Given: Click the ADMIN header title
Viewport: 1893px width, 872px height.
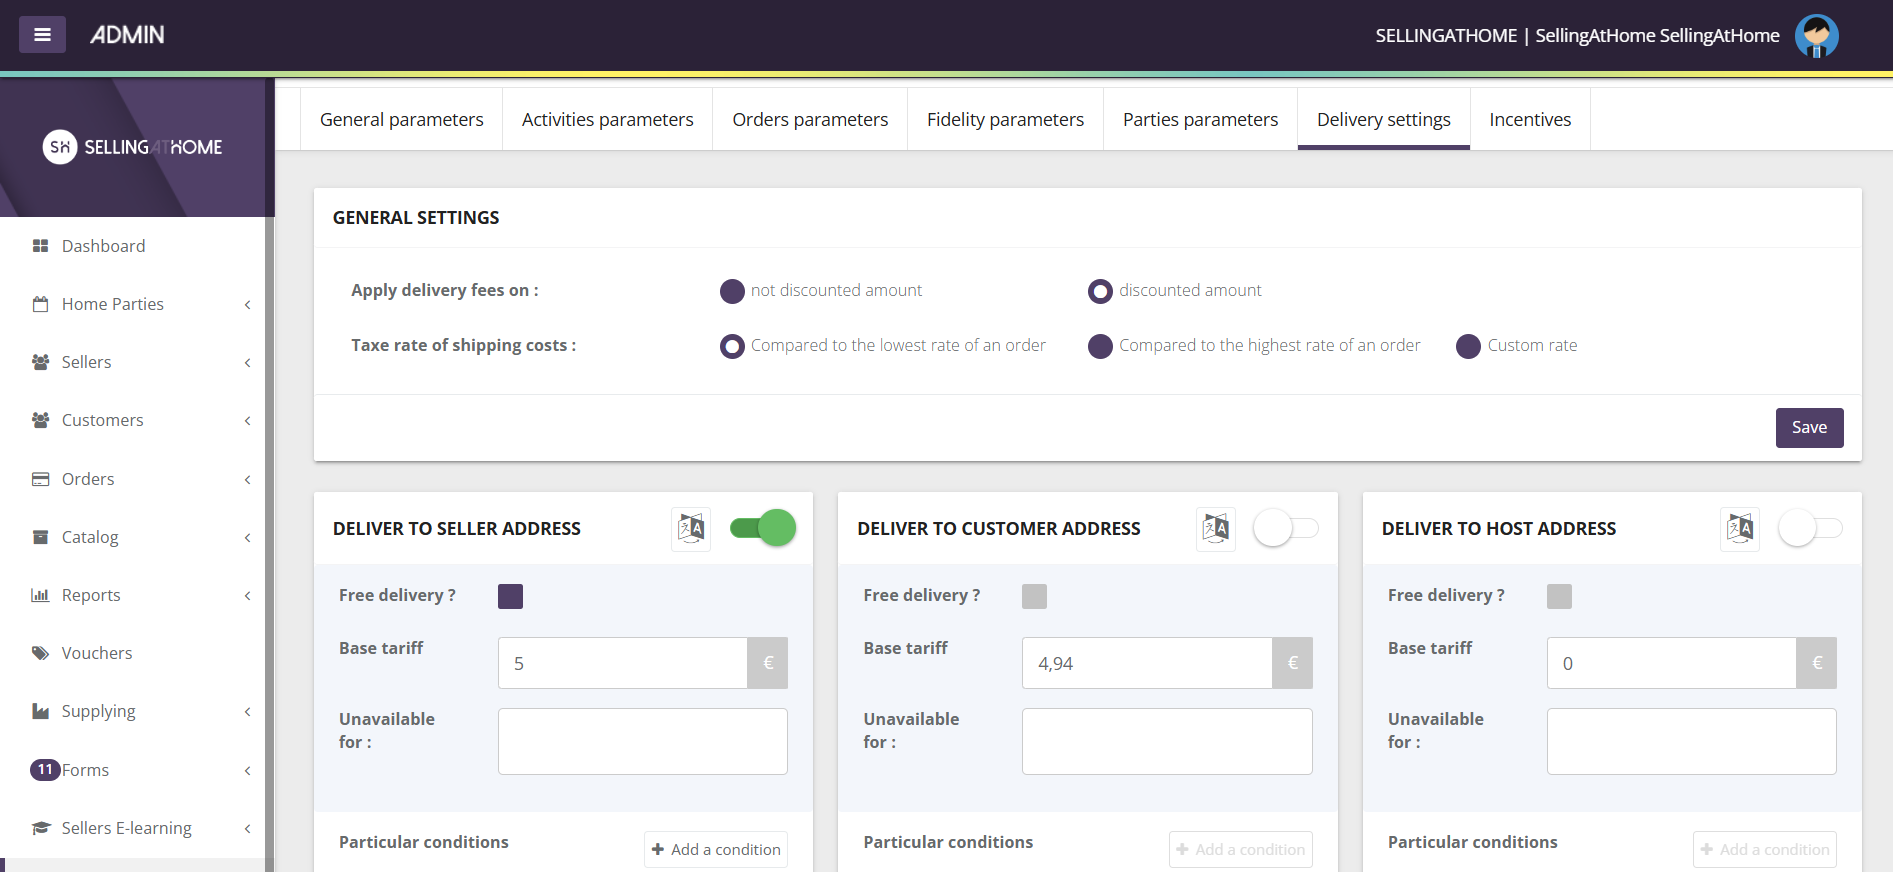Looking at the screenshot, I should click(127, 35).
